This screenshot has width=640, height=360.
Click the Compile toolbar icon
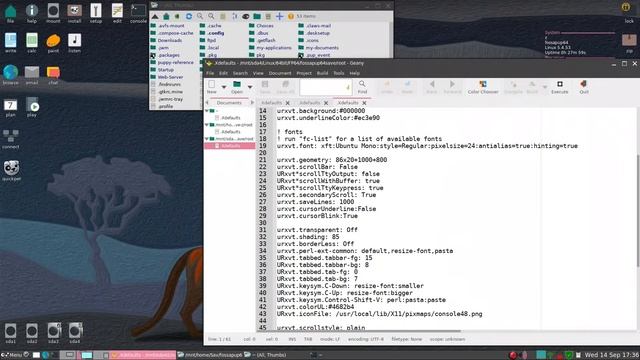(x=513, y=84)
